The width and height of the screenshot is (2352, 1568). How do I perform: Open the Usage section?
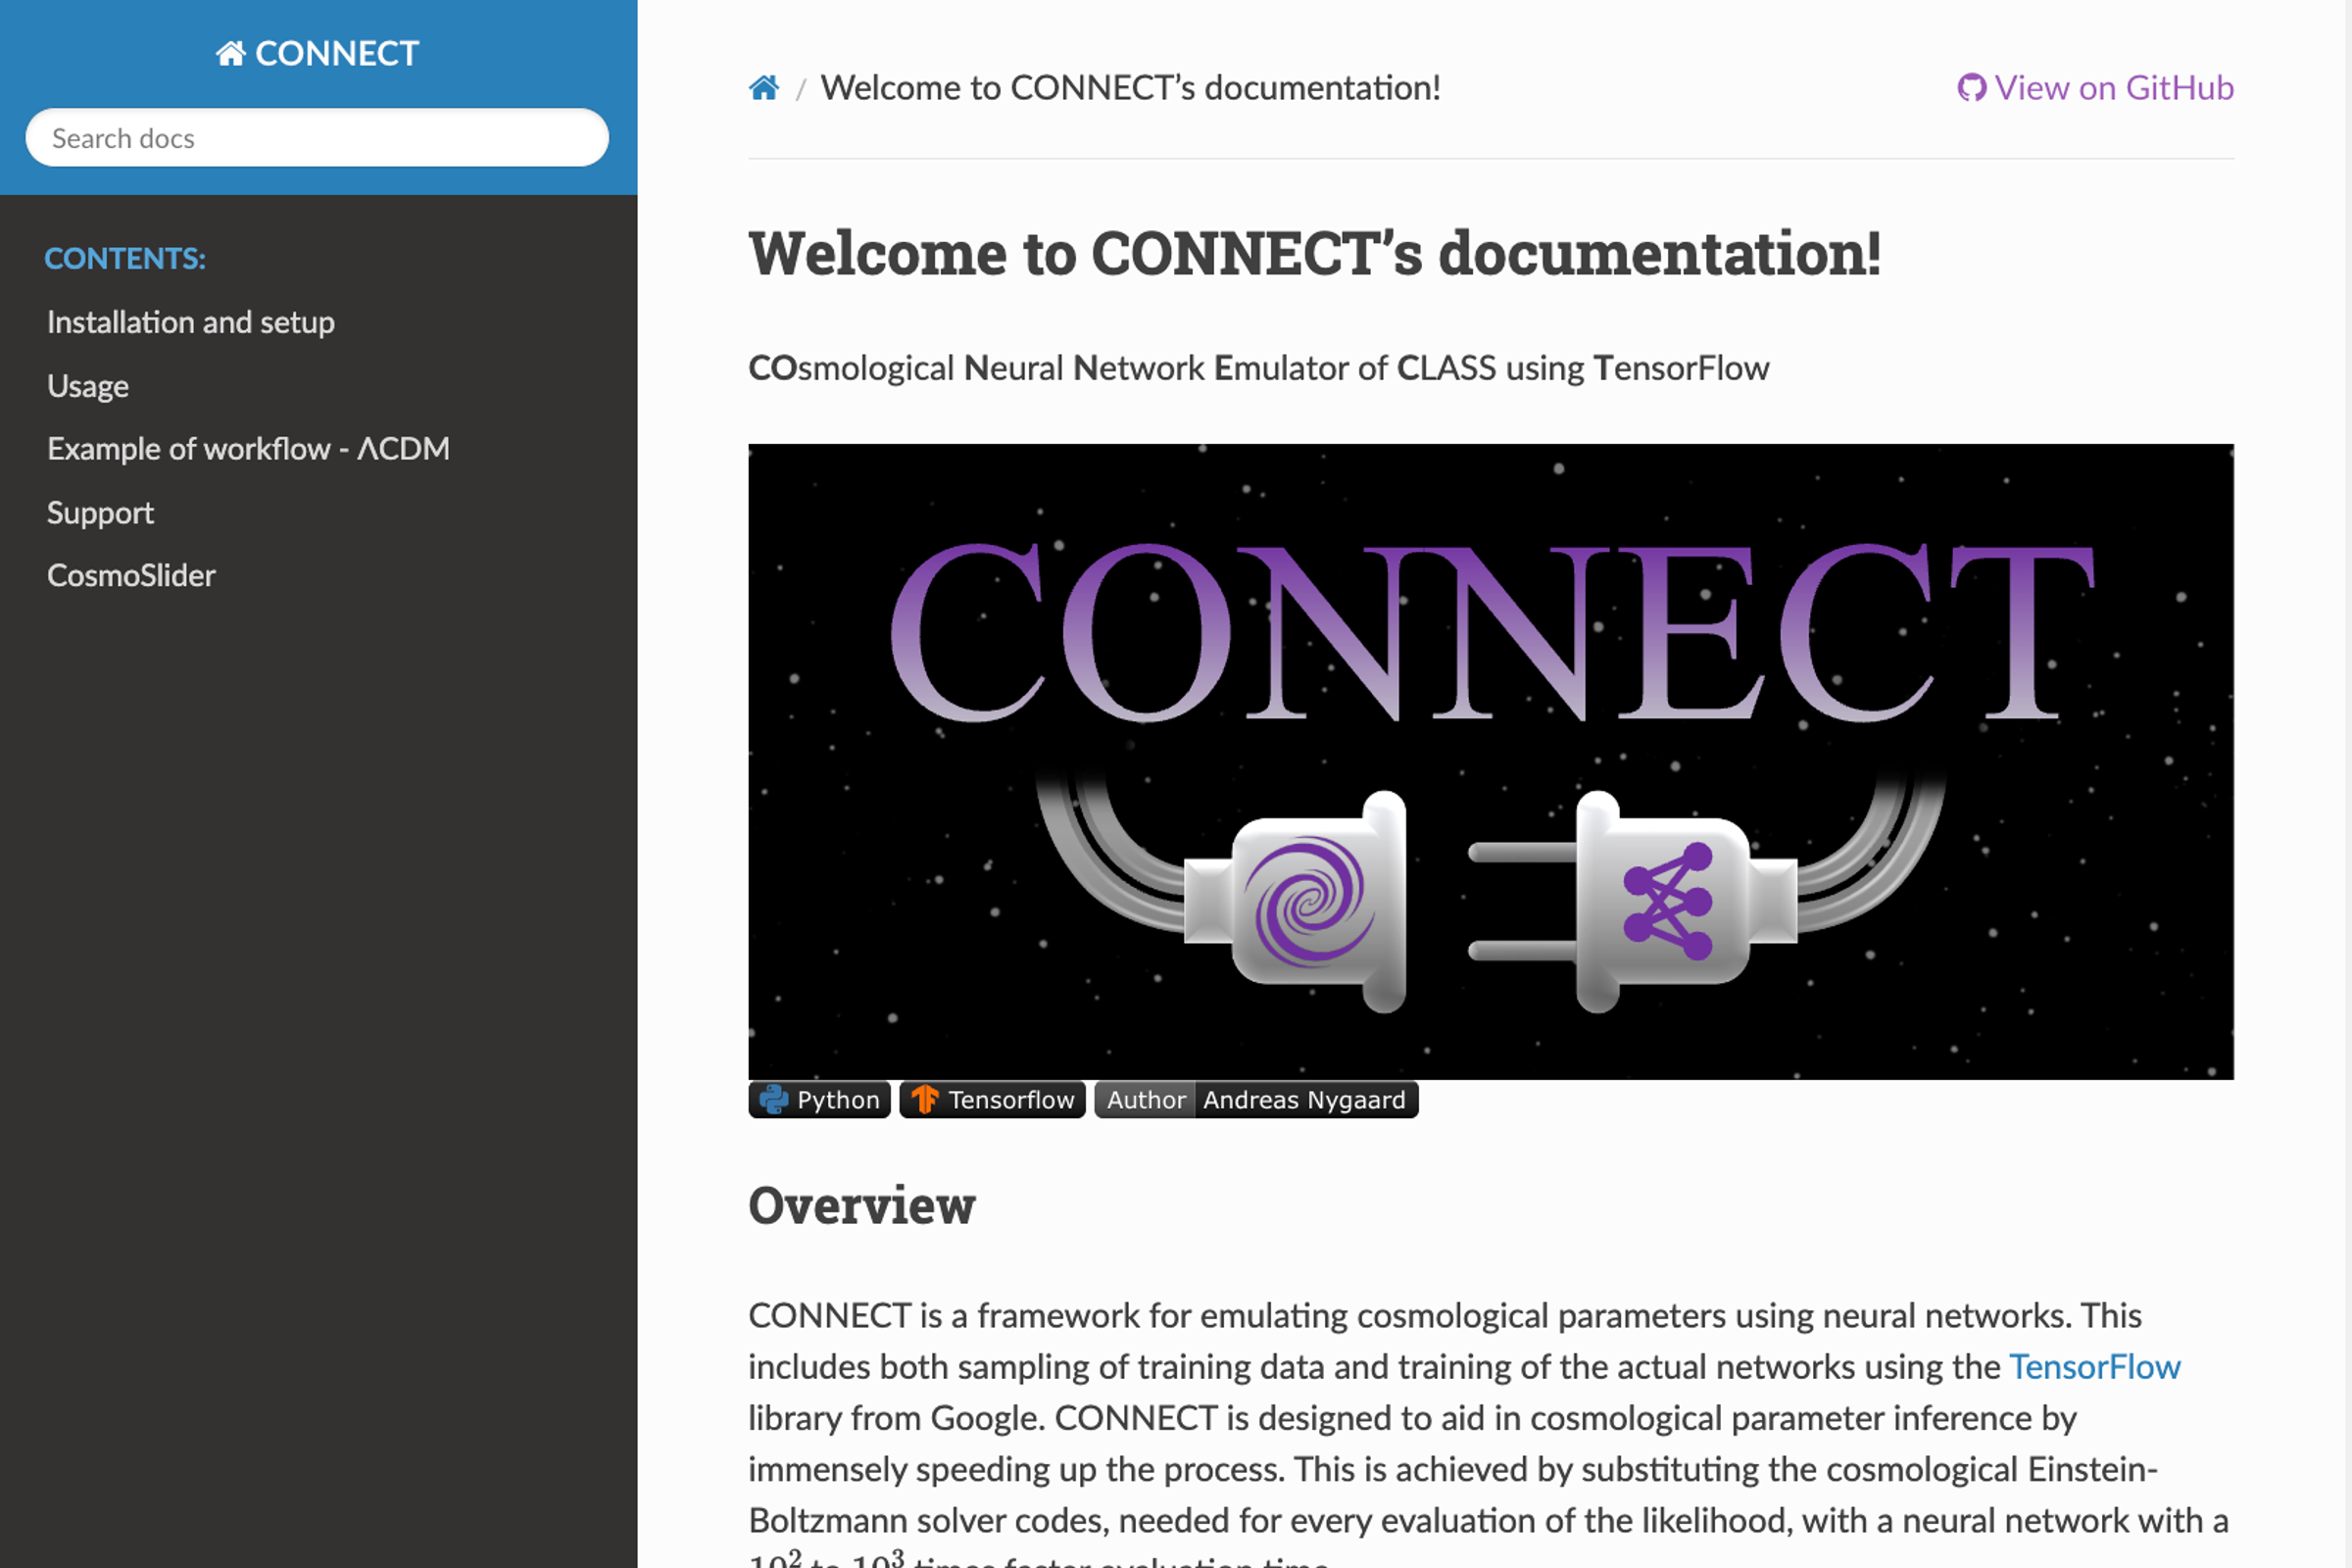pos(88,386)
